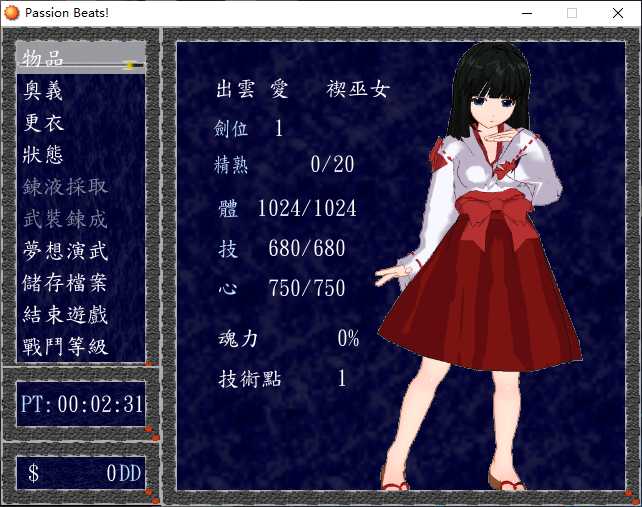Viewport: 642px width, 507px height.
Task: Click the 技術點 value 1
Action: tap(342, 378)
